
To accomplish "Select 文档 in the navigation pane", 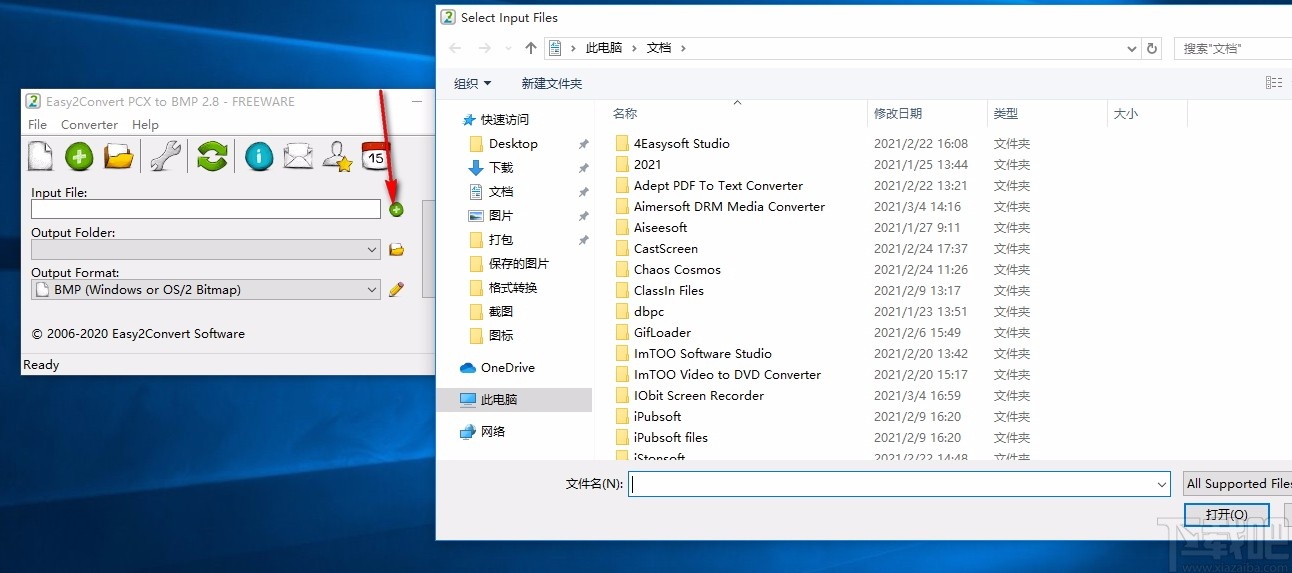I will coord(501,192).
